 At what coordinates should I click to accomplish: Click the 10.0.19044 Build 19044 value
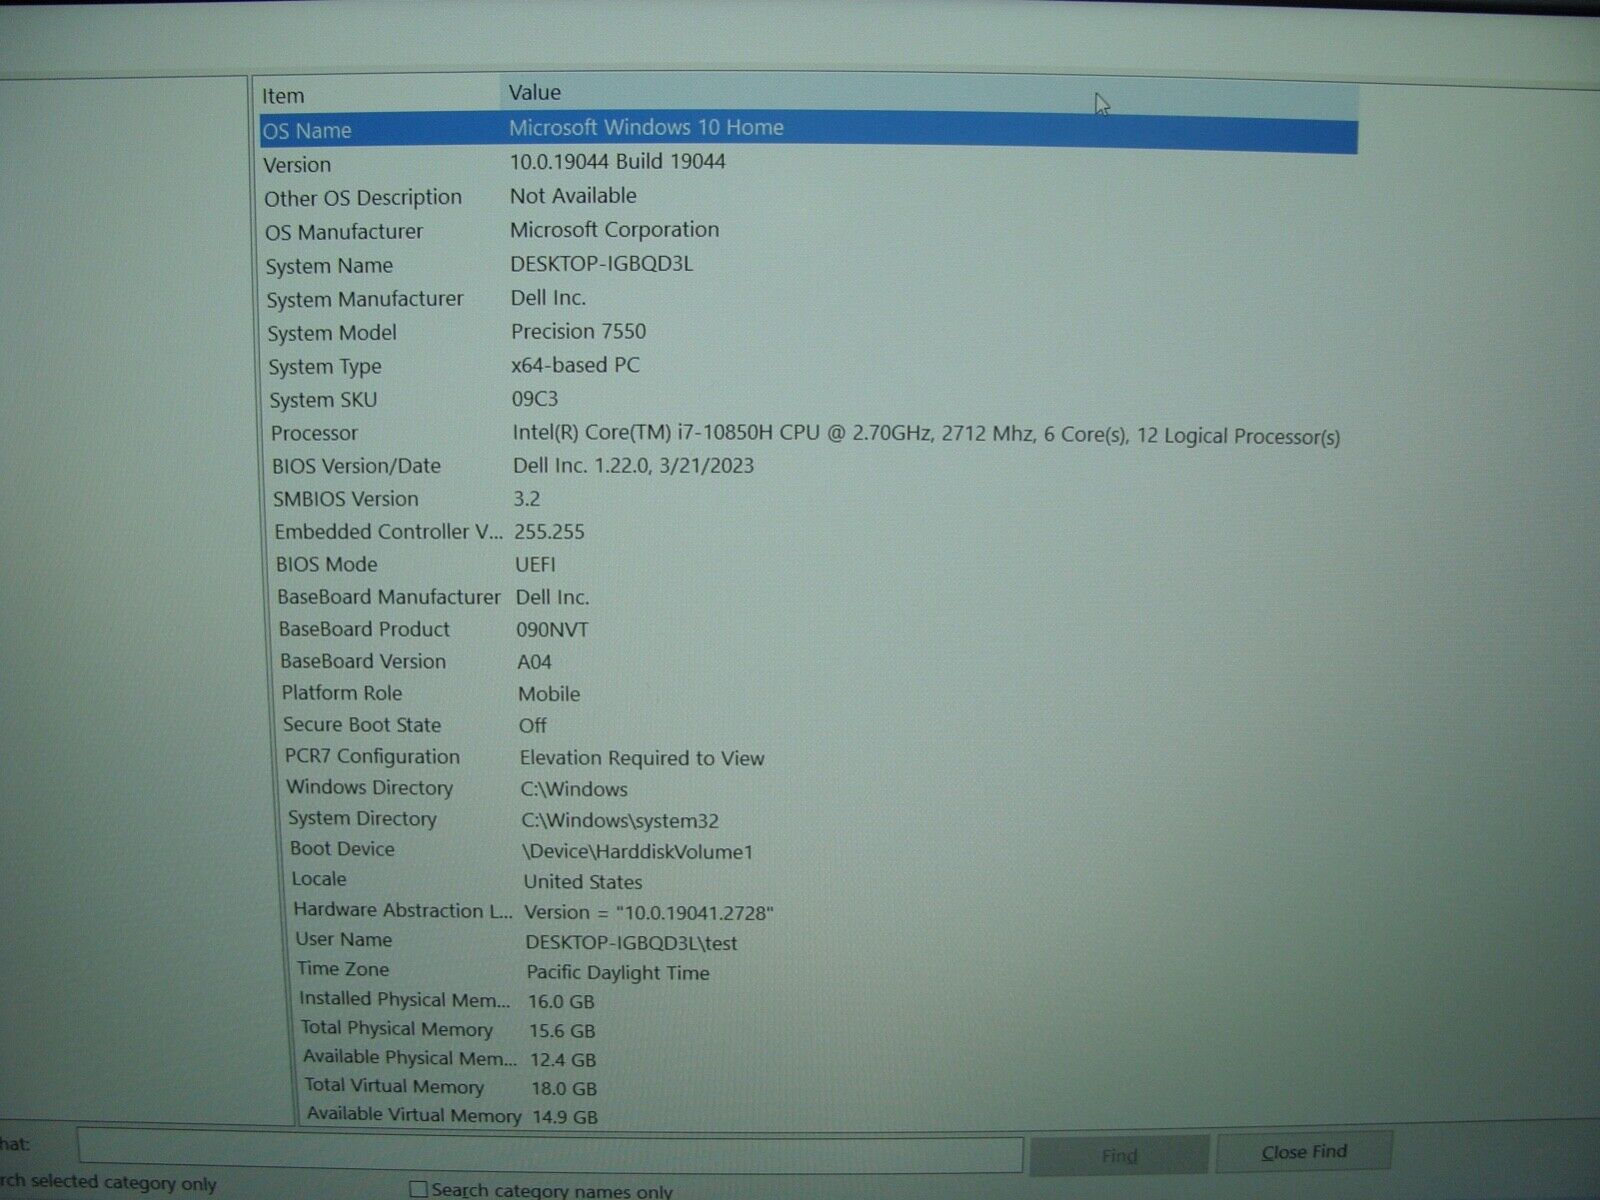point(618,162)
